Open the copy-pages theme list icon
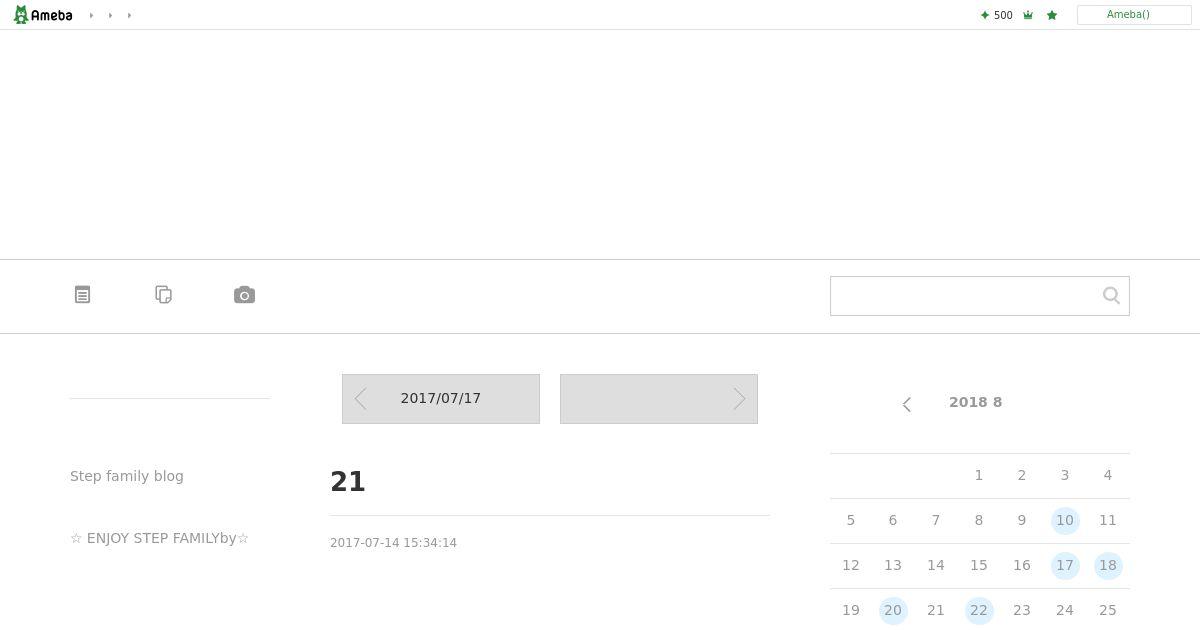The height and width of the screenshot is (630, 1200). 164,295
